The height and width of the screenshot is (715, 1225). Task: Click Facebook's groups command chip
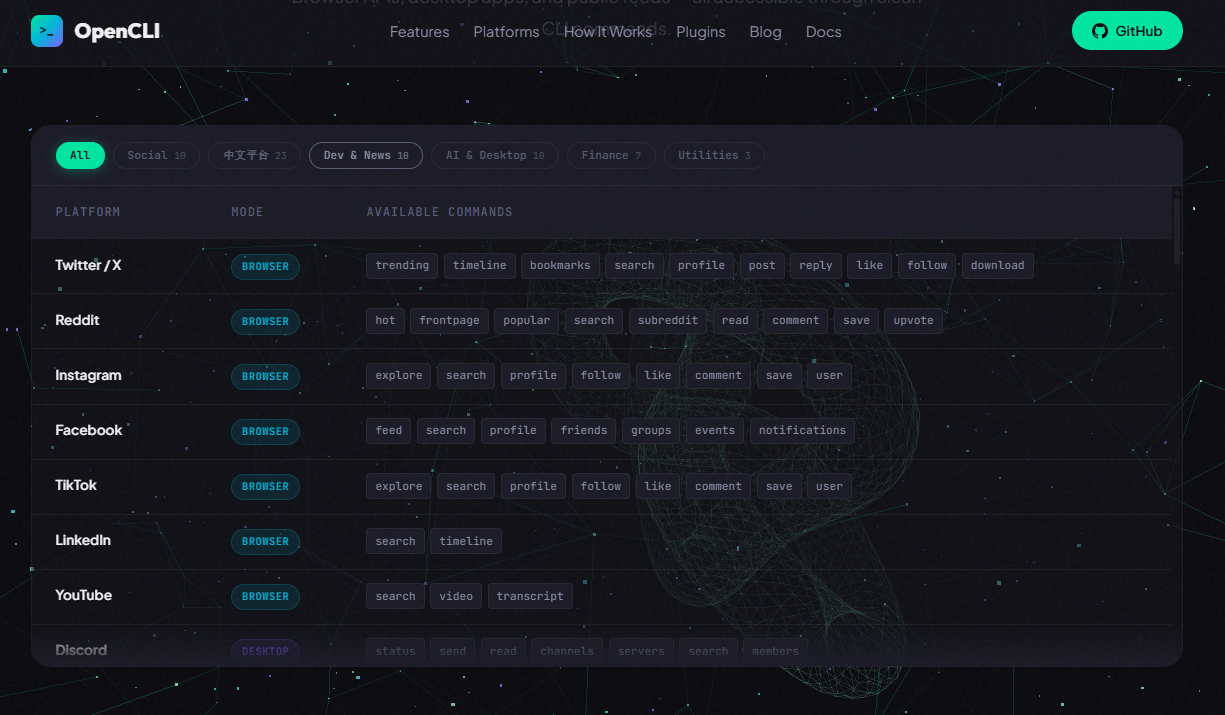coord(651,430)
